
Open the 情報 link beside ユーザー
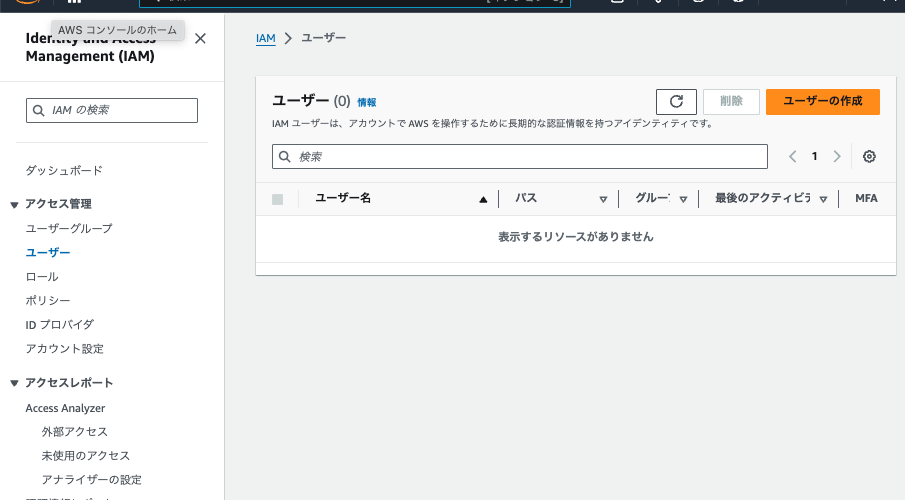click(367, 102)
